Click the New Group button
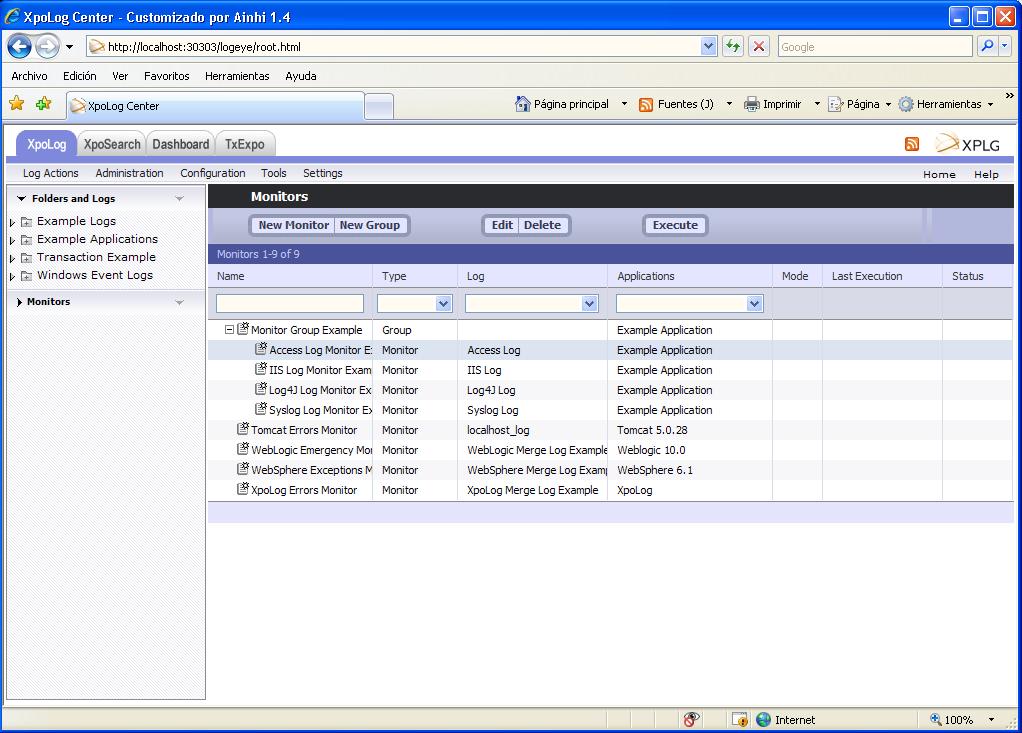The image size is (1022, 733). pyautogui.click(x=370, y=225)
